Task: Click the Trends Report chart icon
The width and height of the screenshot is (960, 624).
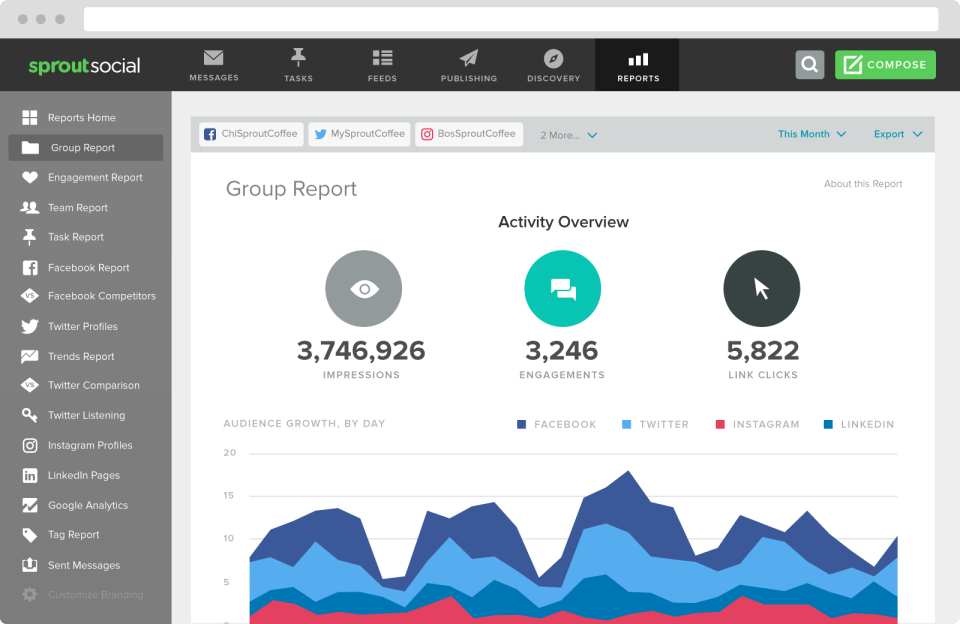Action: [29, 356]
